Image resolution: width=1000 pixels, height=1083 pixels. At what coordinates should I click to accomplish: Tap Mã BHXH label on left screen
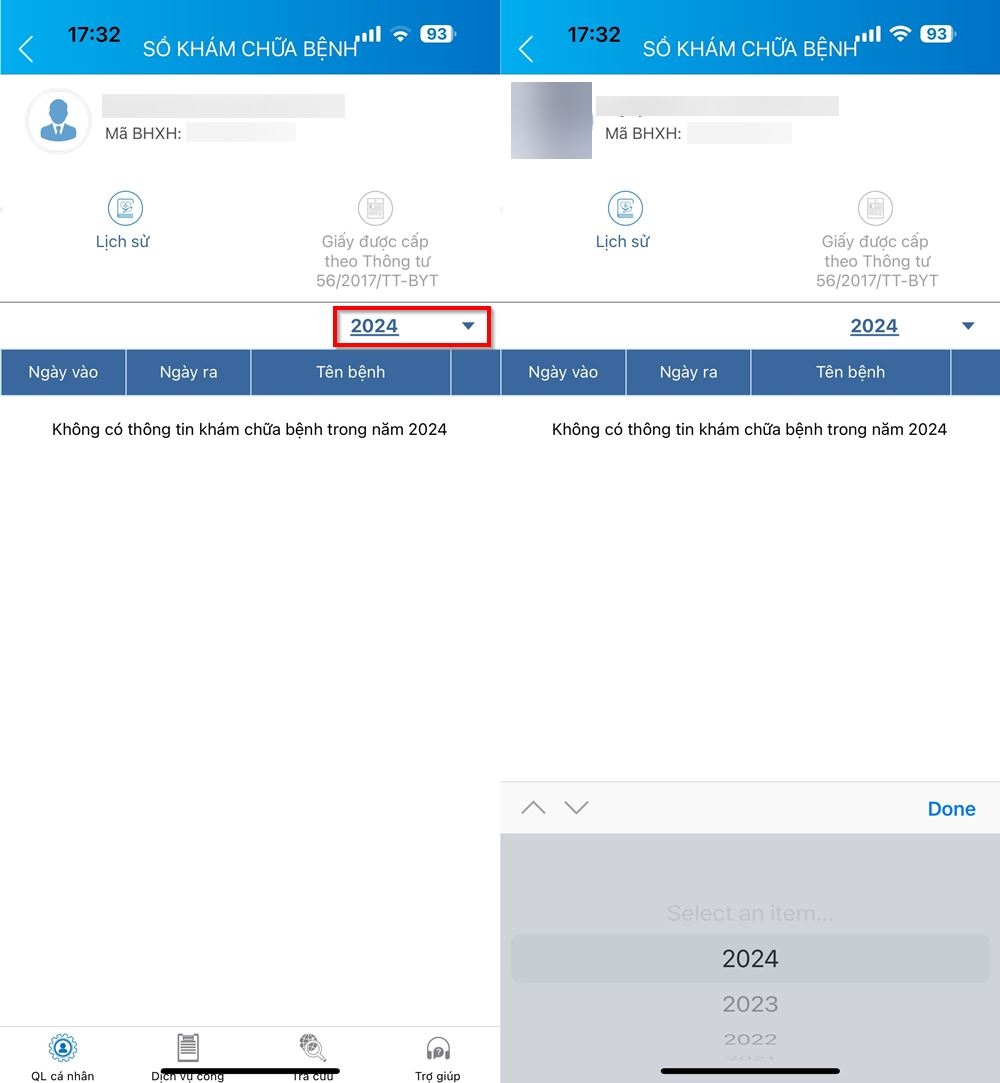point(143,133)
